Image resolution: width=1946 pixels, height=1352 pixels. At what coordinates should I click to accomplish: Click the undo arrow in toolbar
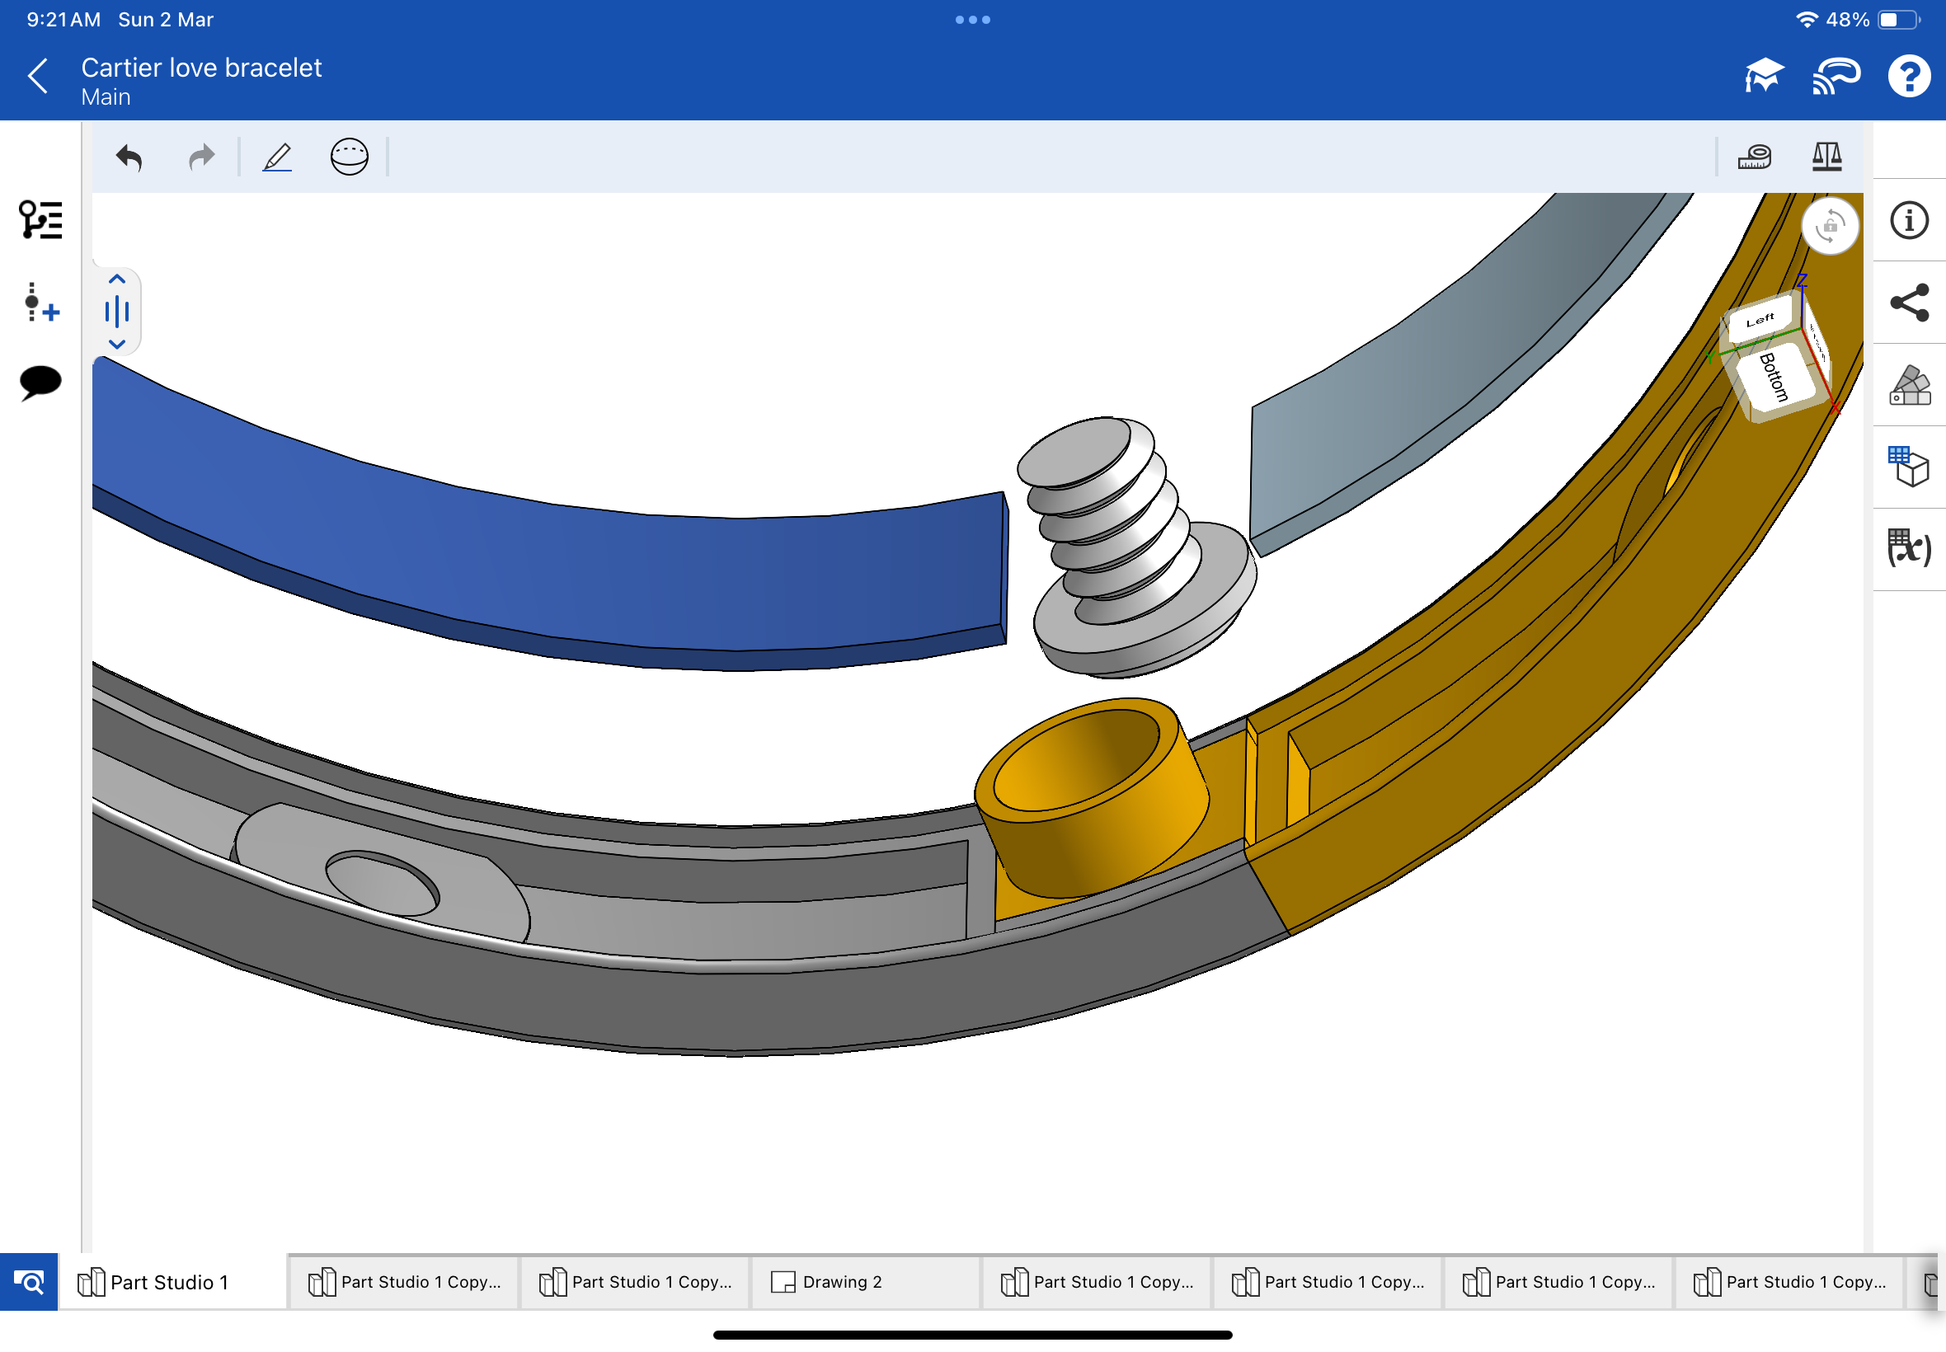coord(129,157)
